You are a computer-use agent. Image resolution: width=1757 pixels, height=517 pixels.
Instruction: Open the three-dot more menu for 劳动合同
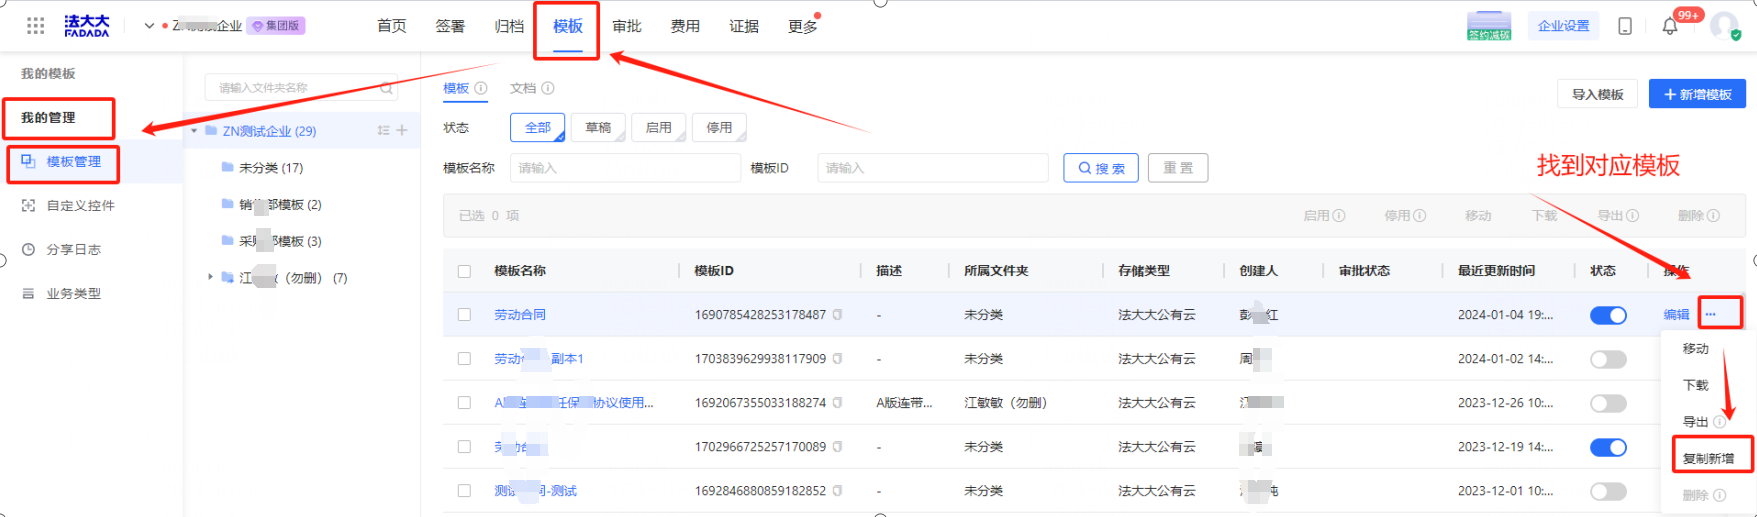[x=1711, y=315]
